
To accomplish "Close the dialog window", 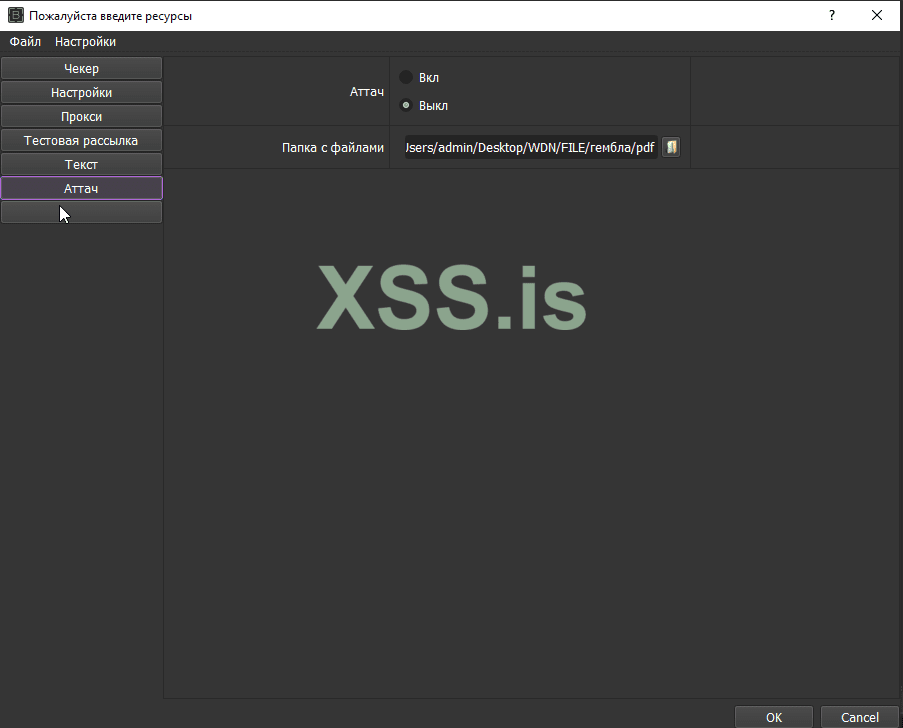I will (877, 16).
